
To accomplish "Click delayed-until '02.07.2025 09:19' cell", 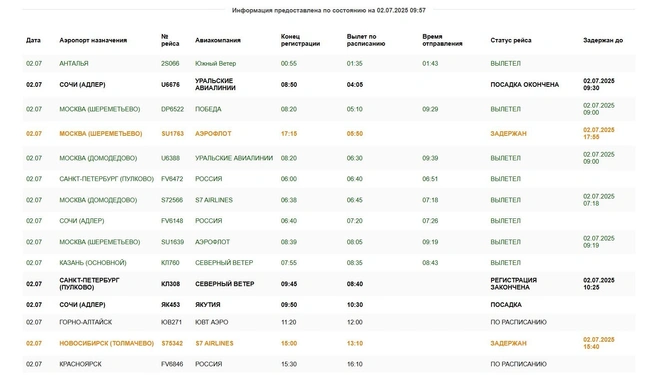I will click(x=599, y=242).
